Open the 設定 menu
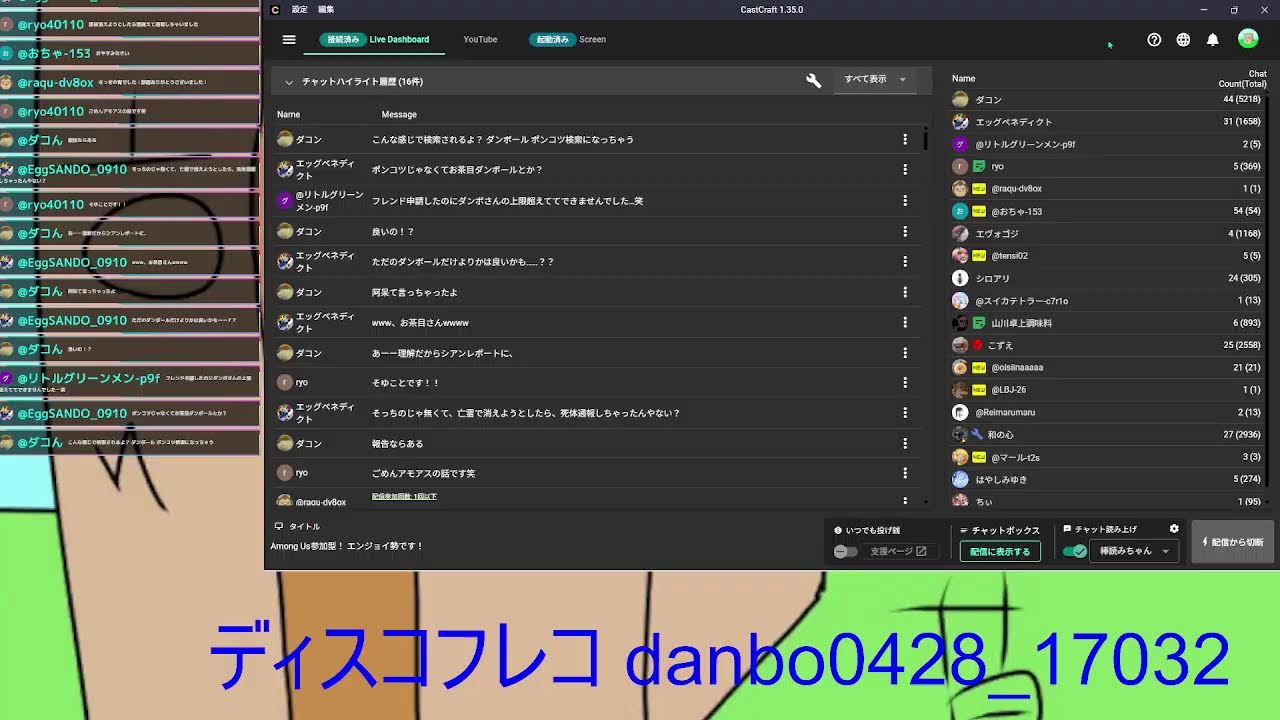 coord(300,10)
